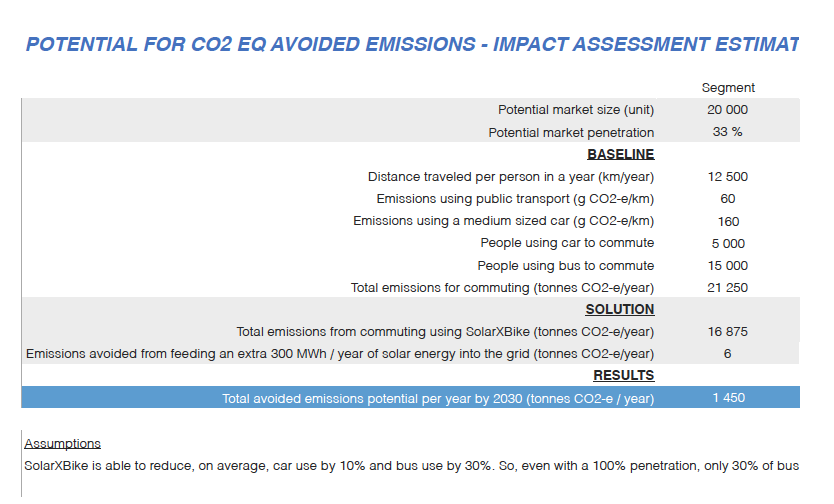834x504 pixels.
Task: Click the SolarXBike emissions value 16 875
Action: [727, 332]
